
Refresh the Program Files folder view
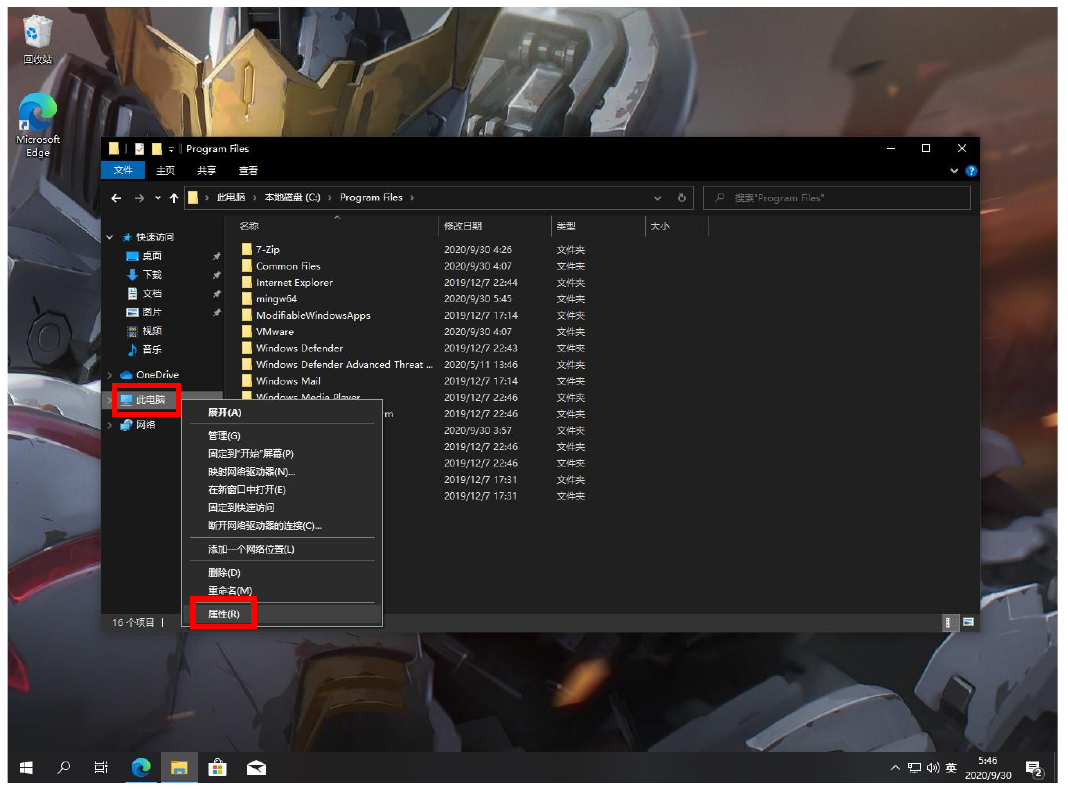(x=682, y=198)
